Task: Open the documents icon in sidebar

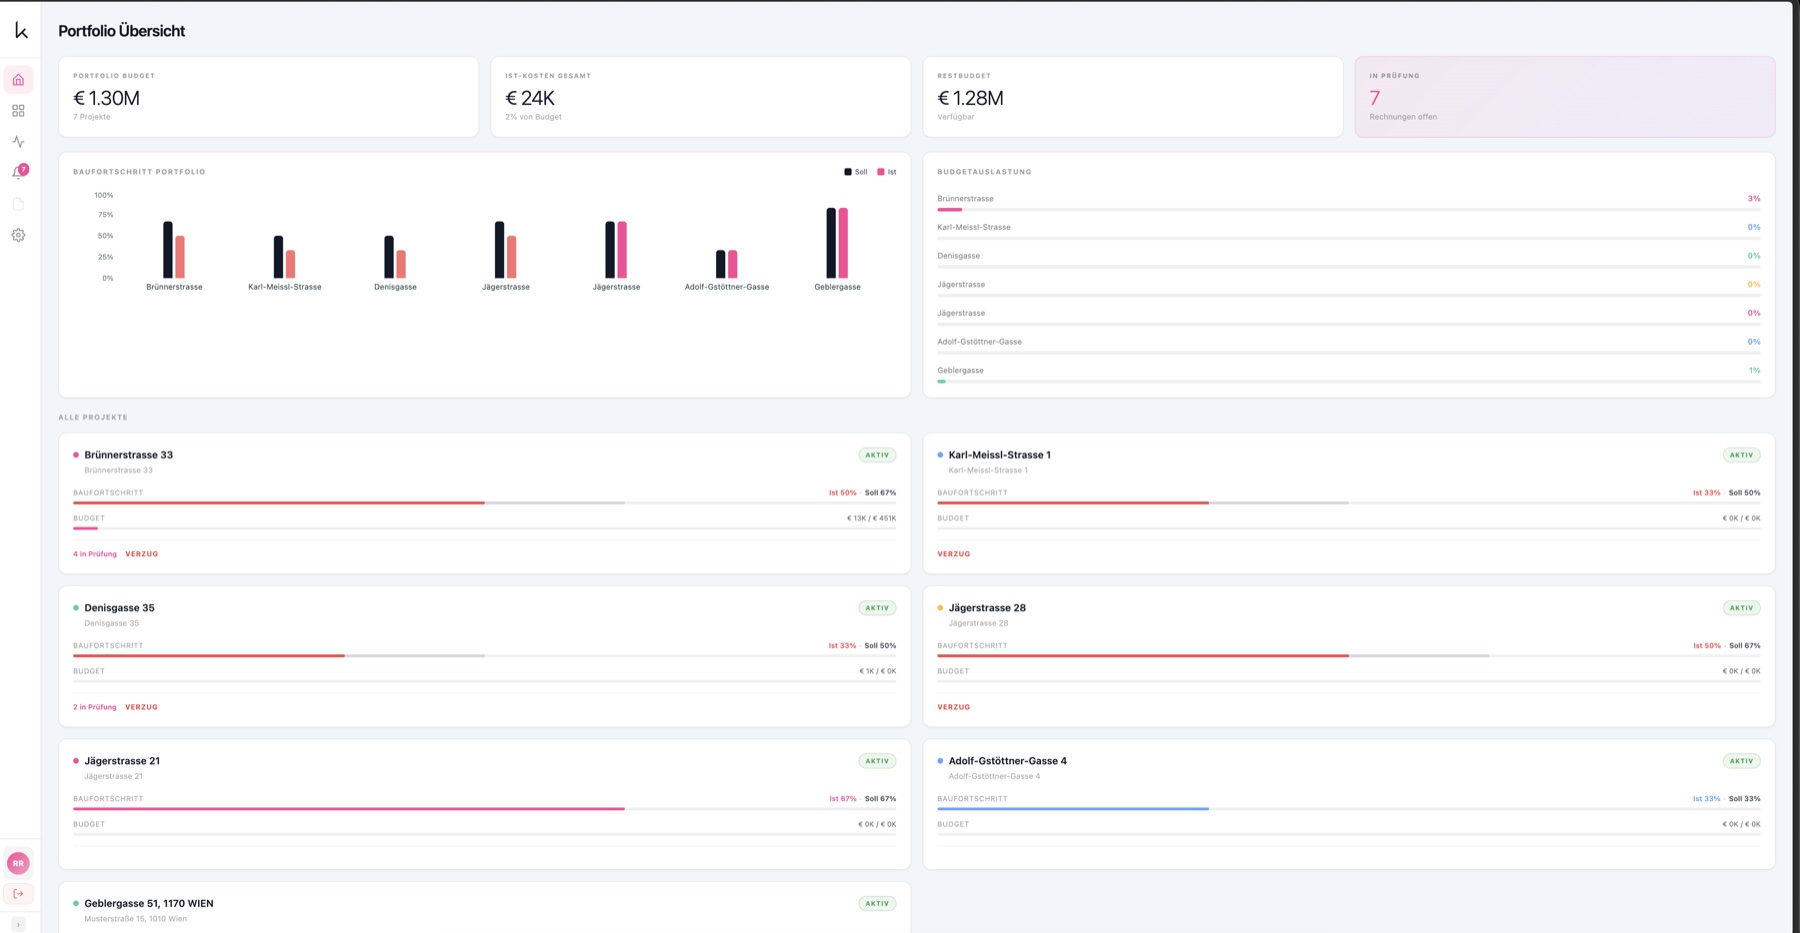Action: coord(18,204)
